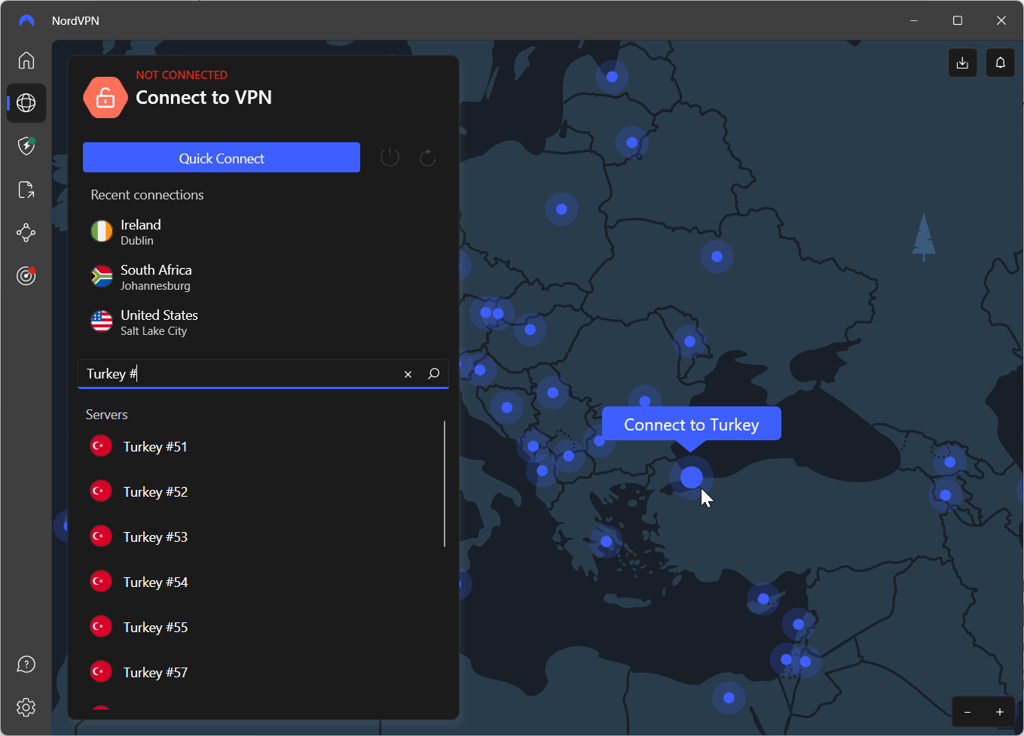This screenshot has height=736, width=1024.
Task: Open the notifications bell icon
Action: point(1000,63)
